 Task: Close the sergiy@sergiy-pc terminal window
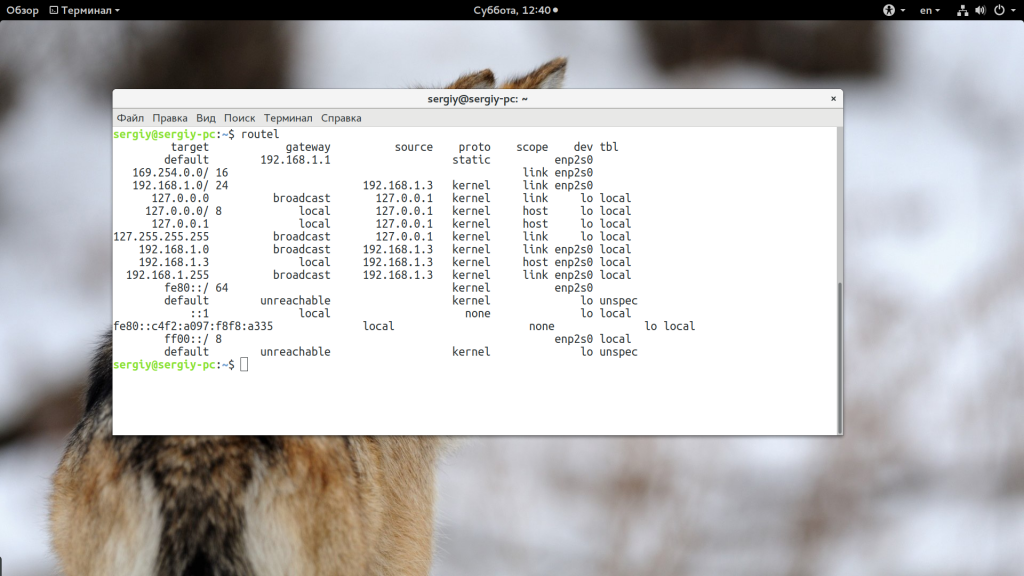pyautogui.click(x=833, y=99)
